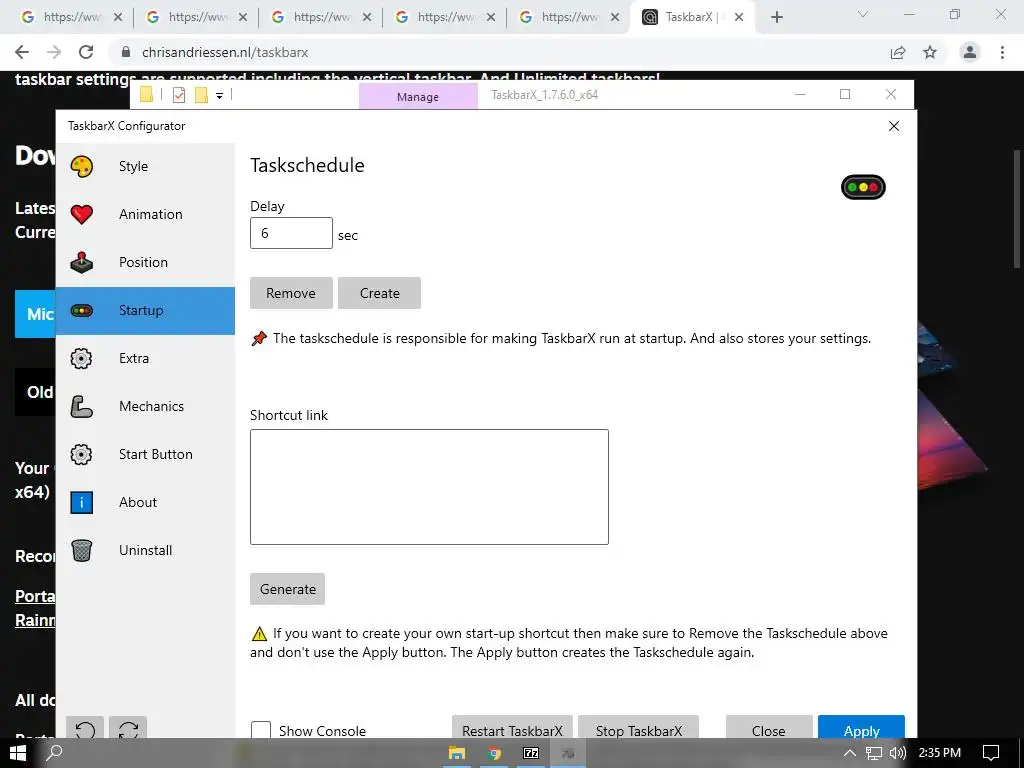The width and height of the screenshot is (1024, 768).
Task: Select the Style section
Action: coord(145,167)
